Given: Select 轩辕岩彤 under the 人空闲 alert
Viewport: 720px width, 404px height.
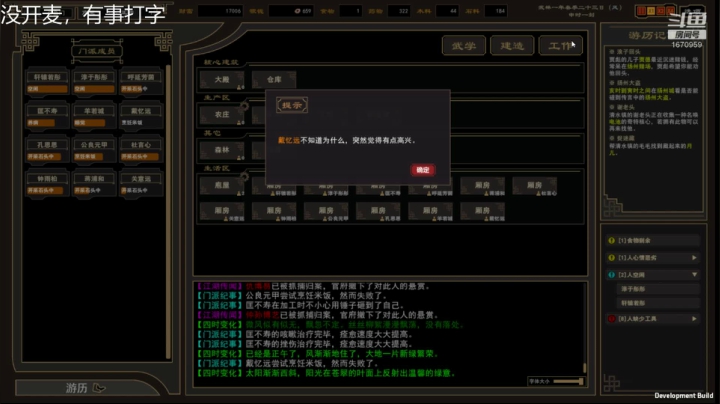Looking at the screenshot, I should [658, 303].
